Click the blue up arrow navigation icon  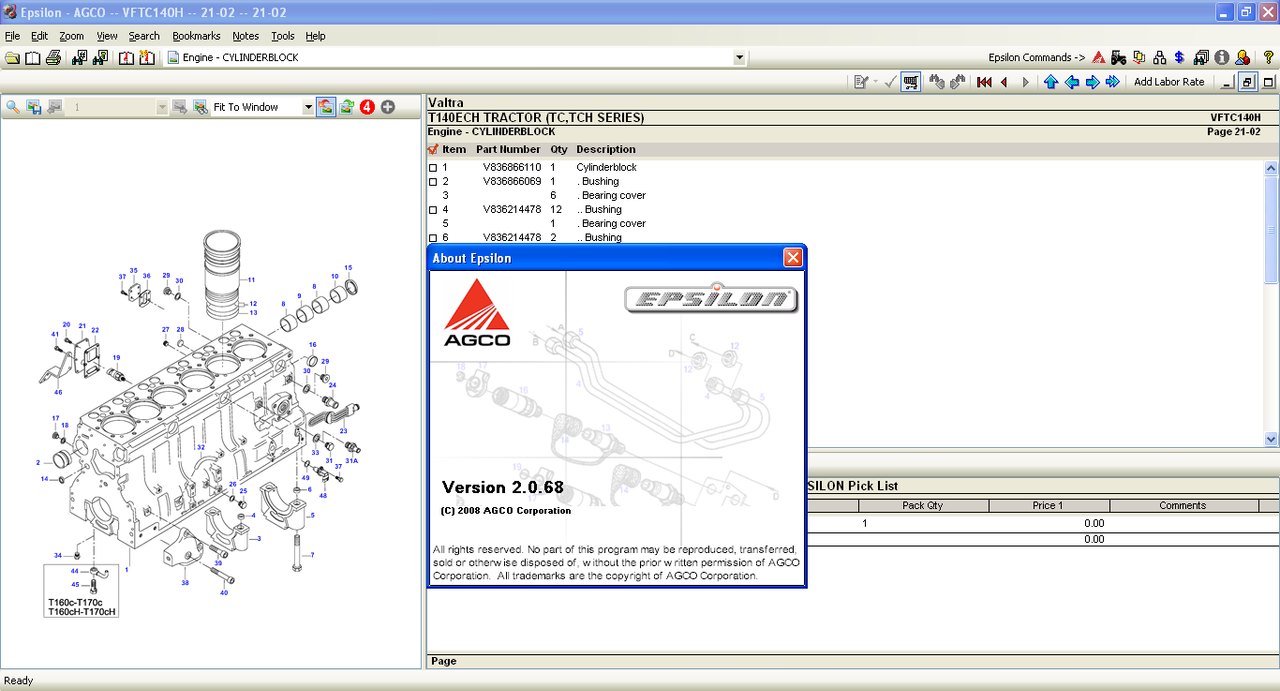pyautogui.click(x=1050, y=82)
